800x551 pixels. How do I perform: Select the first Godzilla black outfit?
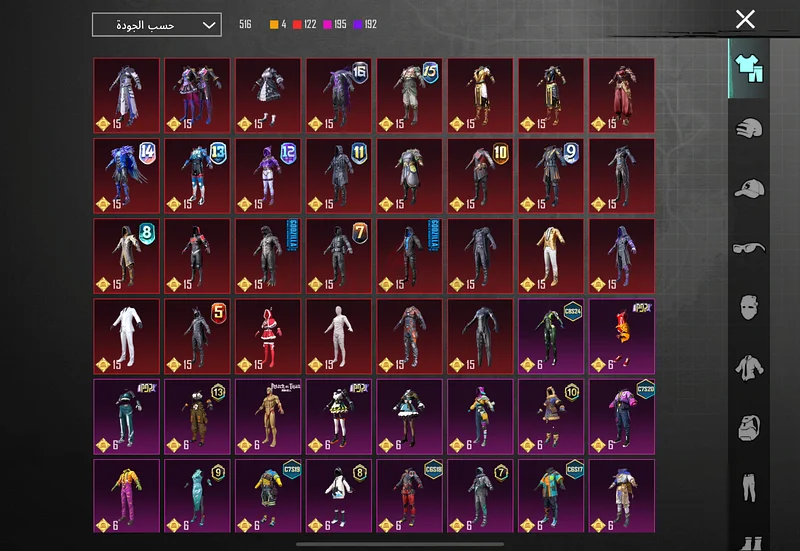click(x=268, y=256)
